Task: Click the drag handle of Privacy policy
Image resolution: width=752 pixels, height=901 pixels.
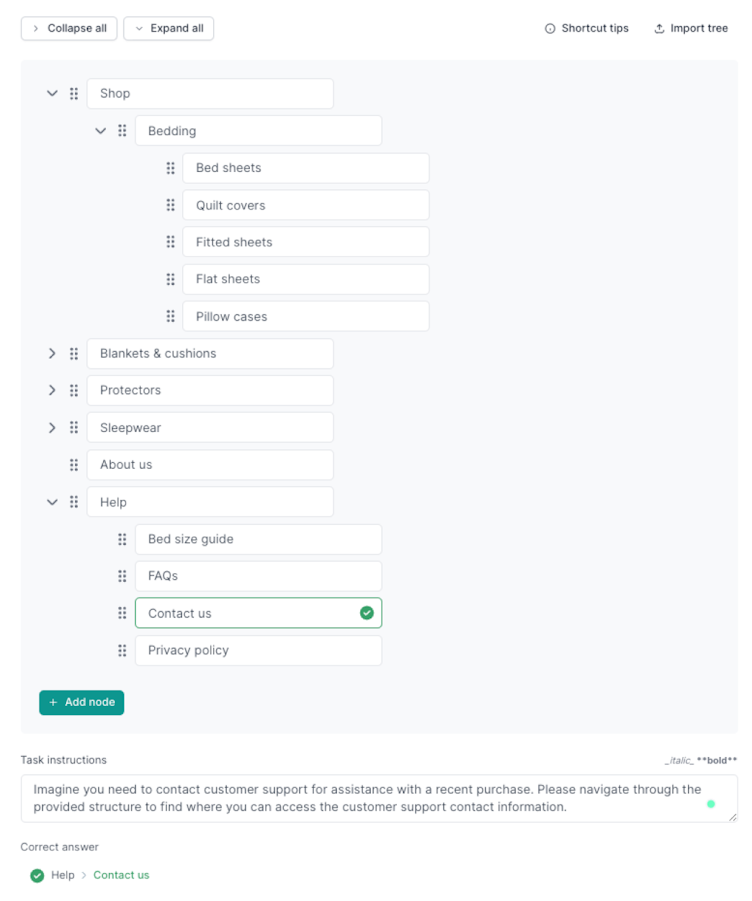Action: click(x=122, y=650)
